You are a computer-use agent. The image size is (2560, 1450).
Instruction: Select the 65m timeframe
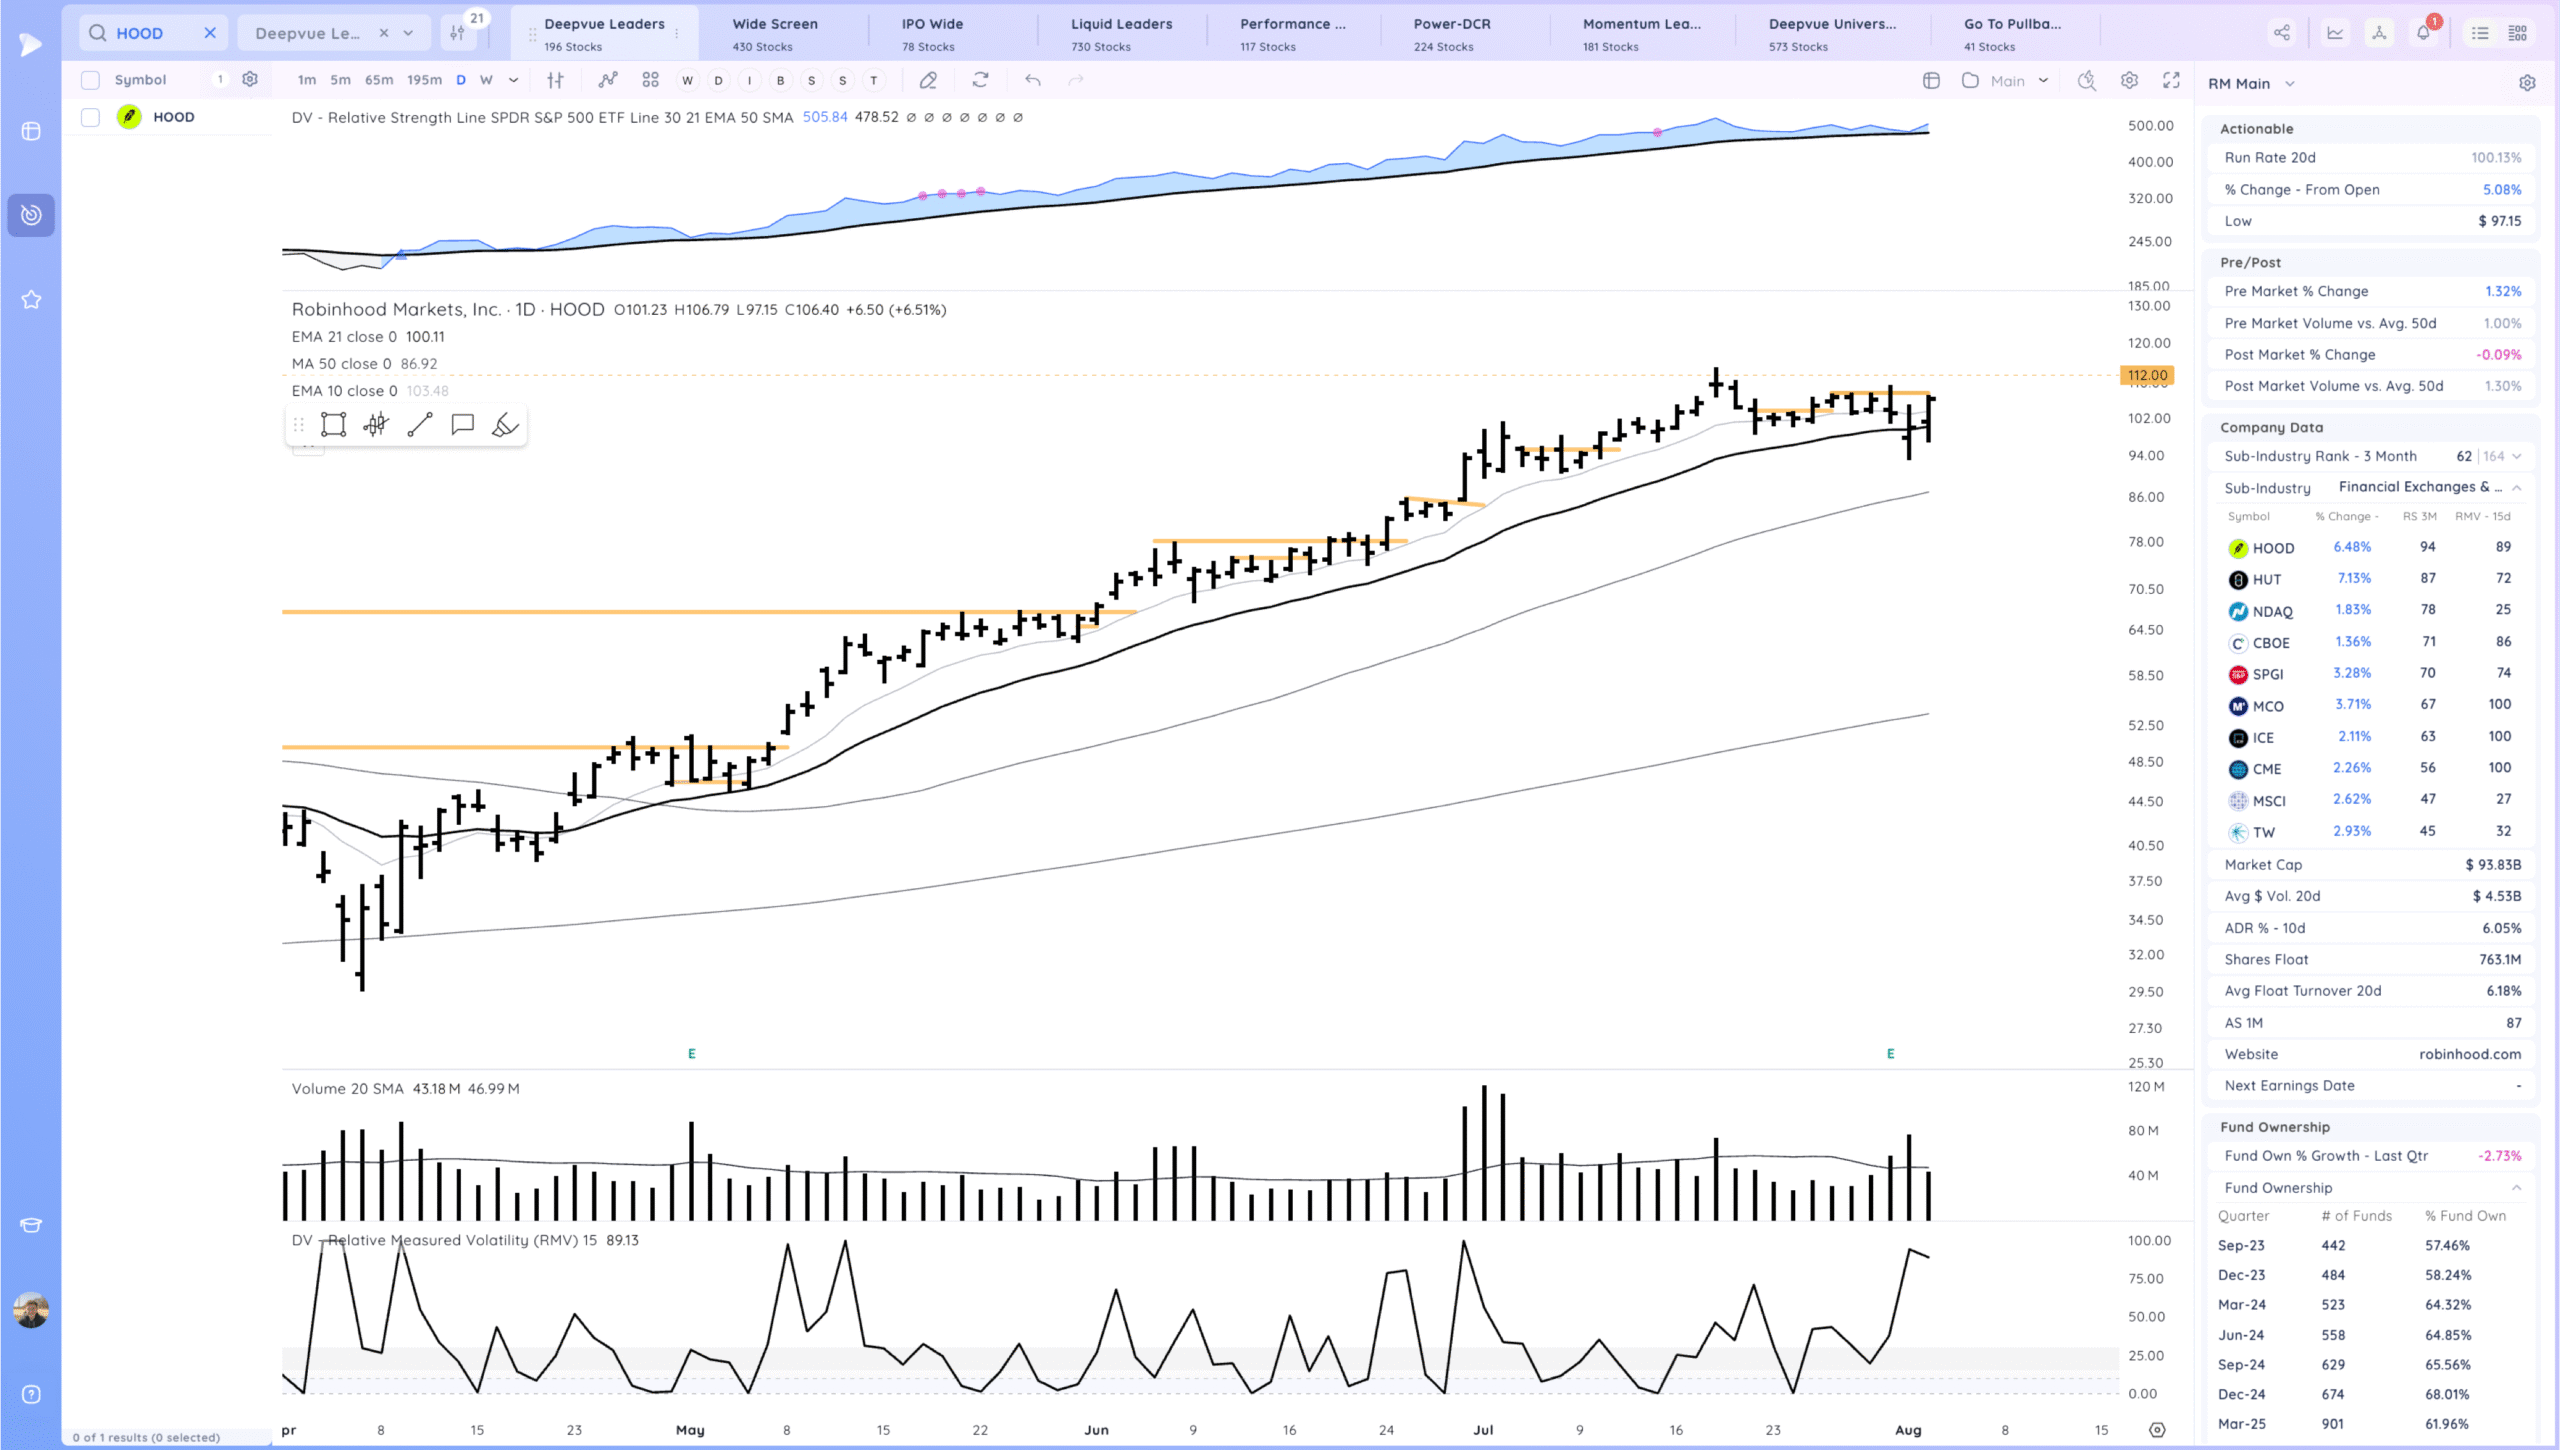pyautogui.click(x=378, y=80)
